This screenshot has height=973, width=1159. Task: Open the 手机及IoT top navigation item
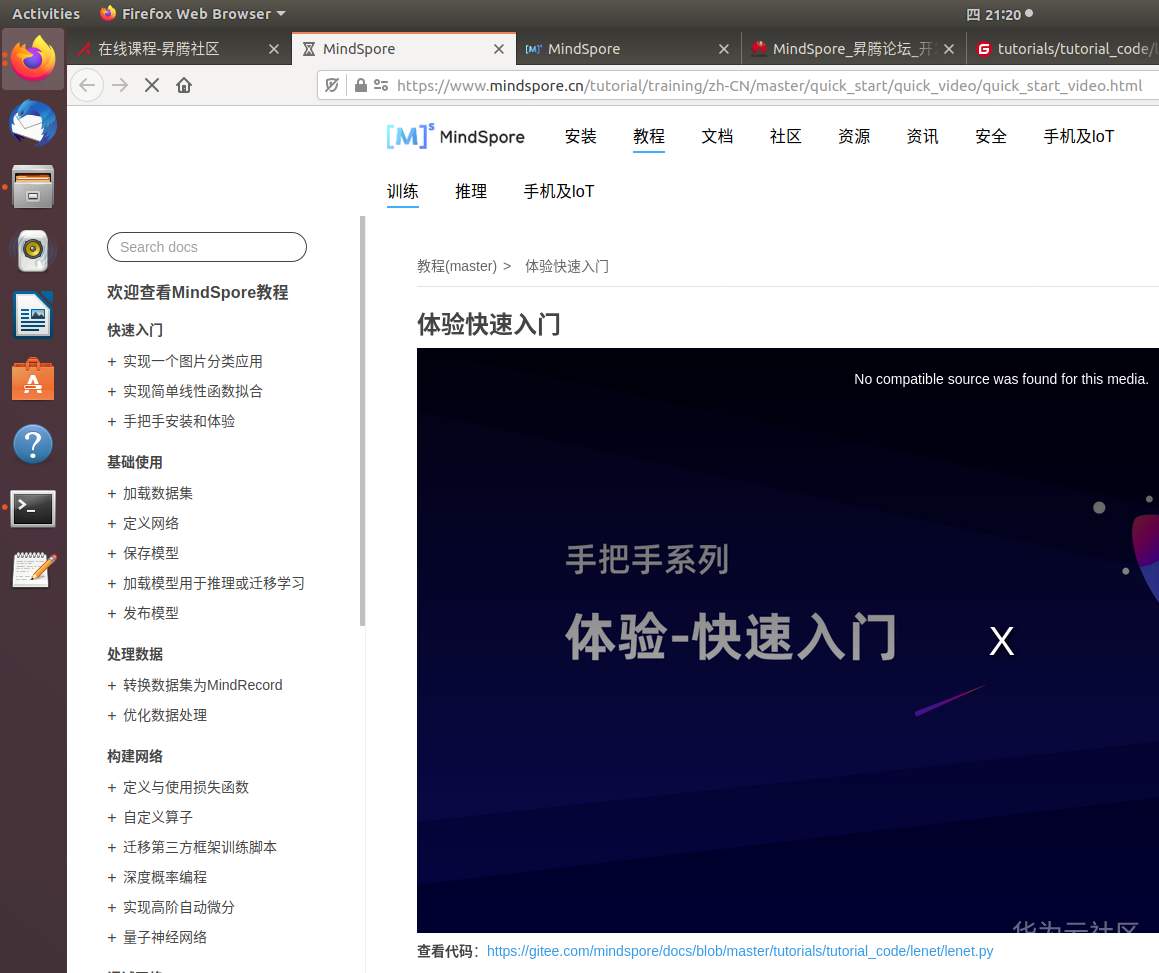1078,136
